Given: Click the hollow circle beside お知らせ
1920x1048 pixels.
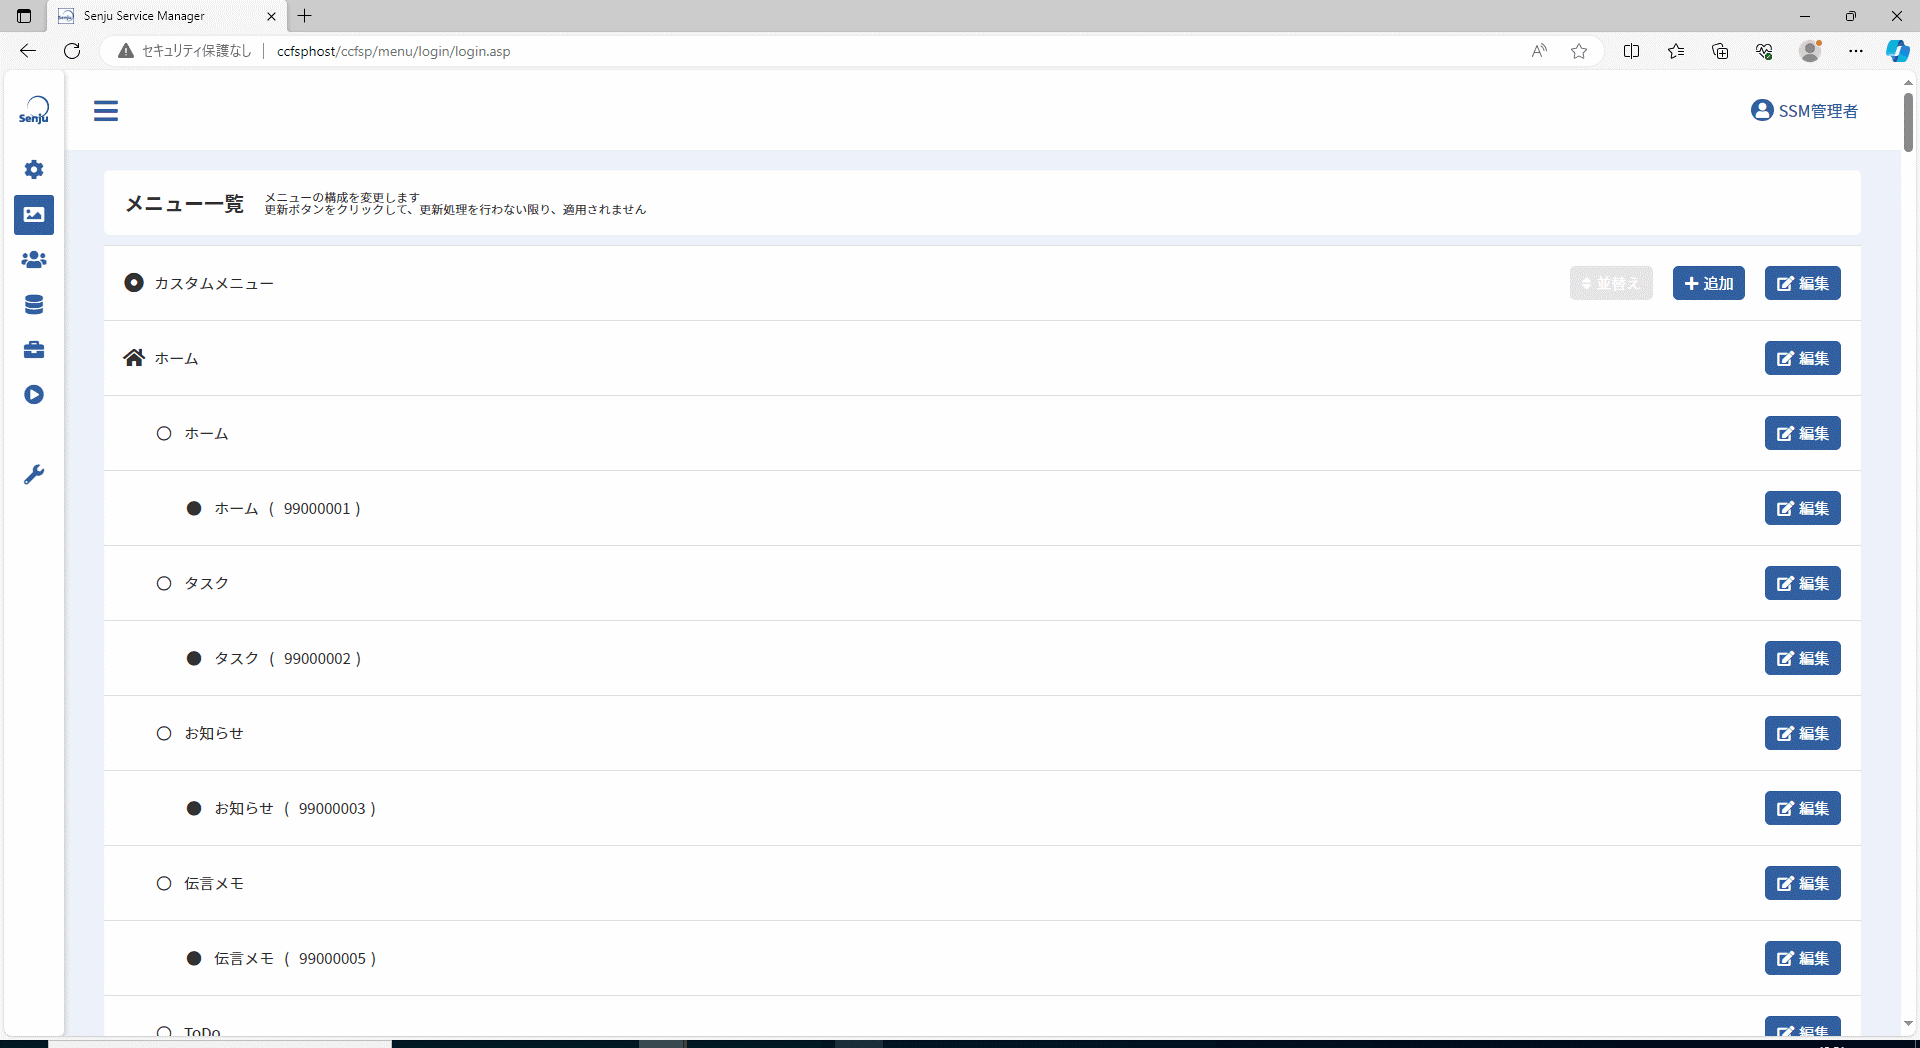Looking at the screenshot, I should pyautogui.click(x=164, y=733).
